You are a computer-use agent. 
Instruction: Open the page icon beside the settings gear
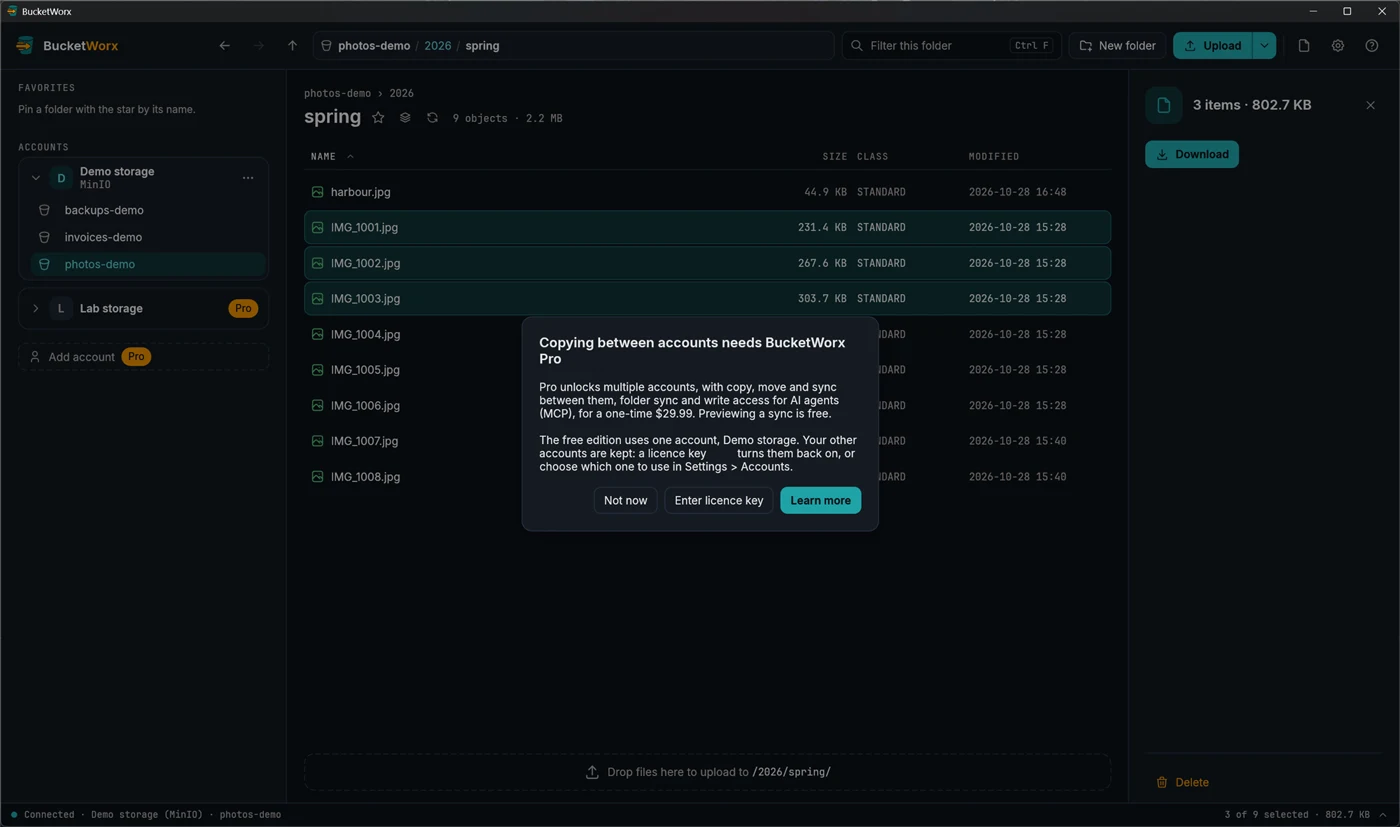(1304, 46)
